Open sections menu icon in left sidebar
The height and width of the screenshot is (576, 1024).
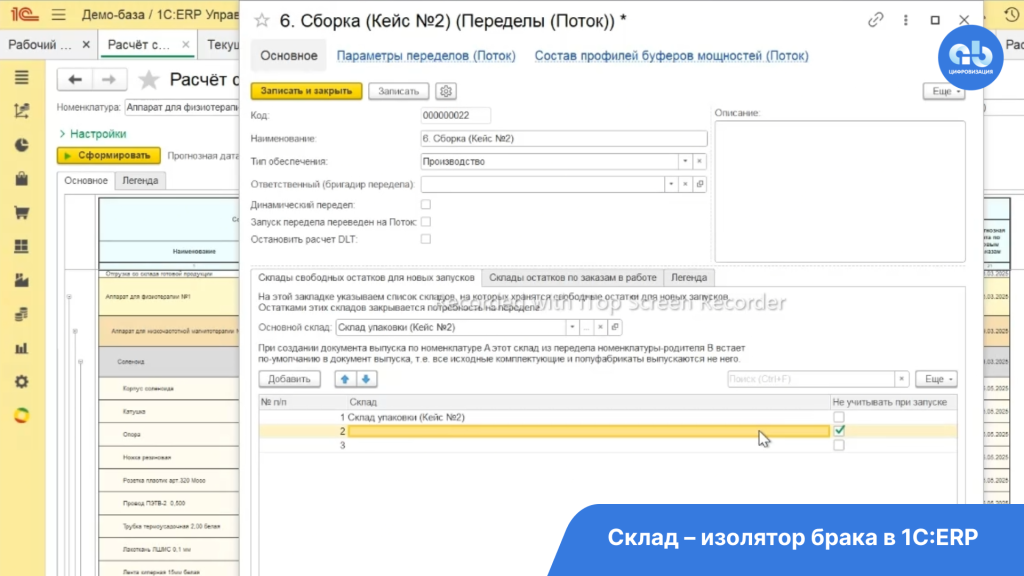pyautogui.click(x=22, y=78)
